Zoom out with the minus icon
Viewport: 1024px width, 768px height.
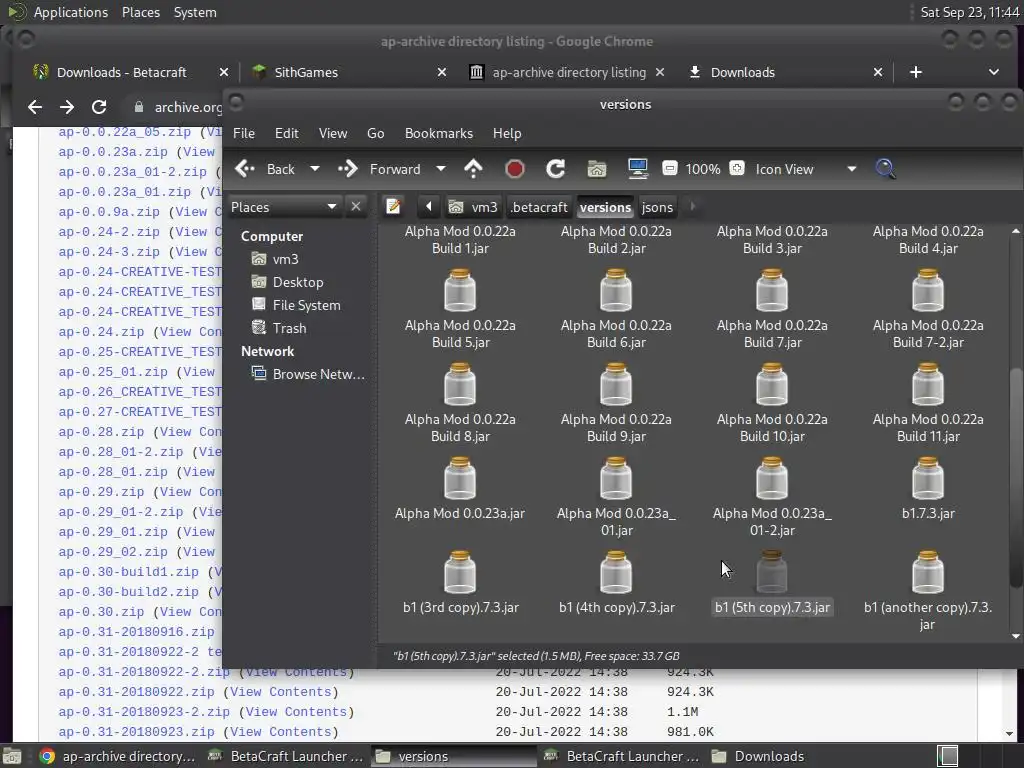tap(669, 168)
